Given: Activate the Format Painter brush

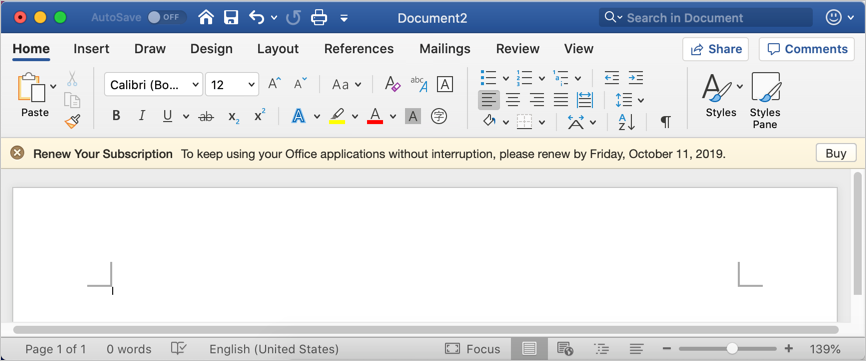Looking at the screenshot, I should [x=72, y=121].
